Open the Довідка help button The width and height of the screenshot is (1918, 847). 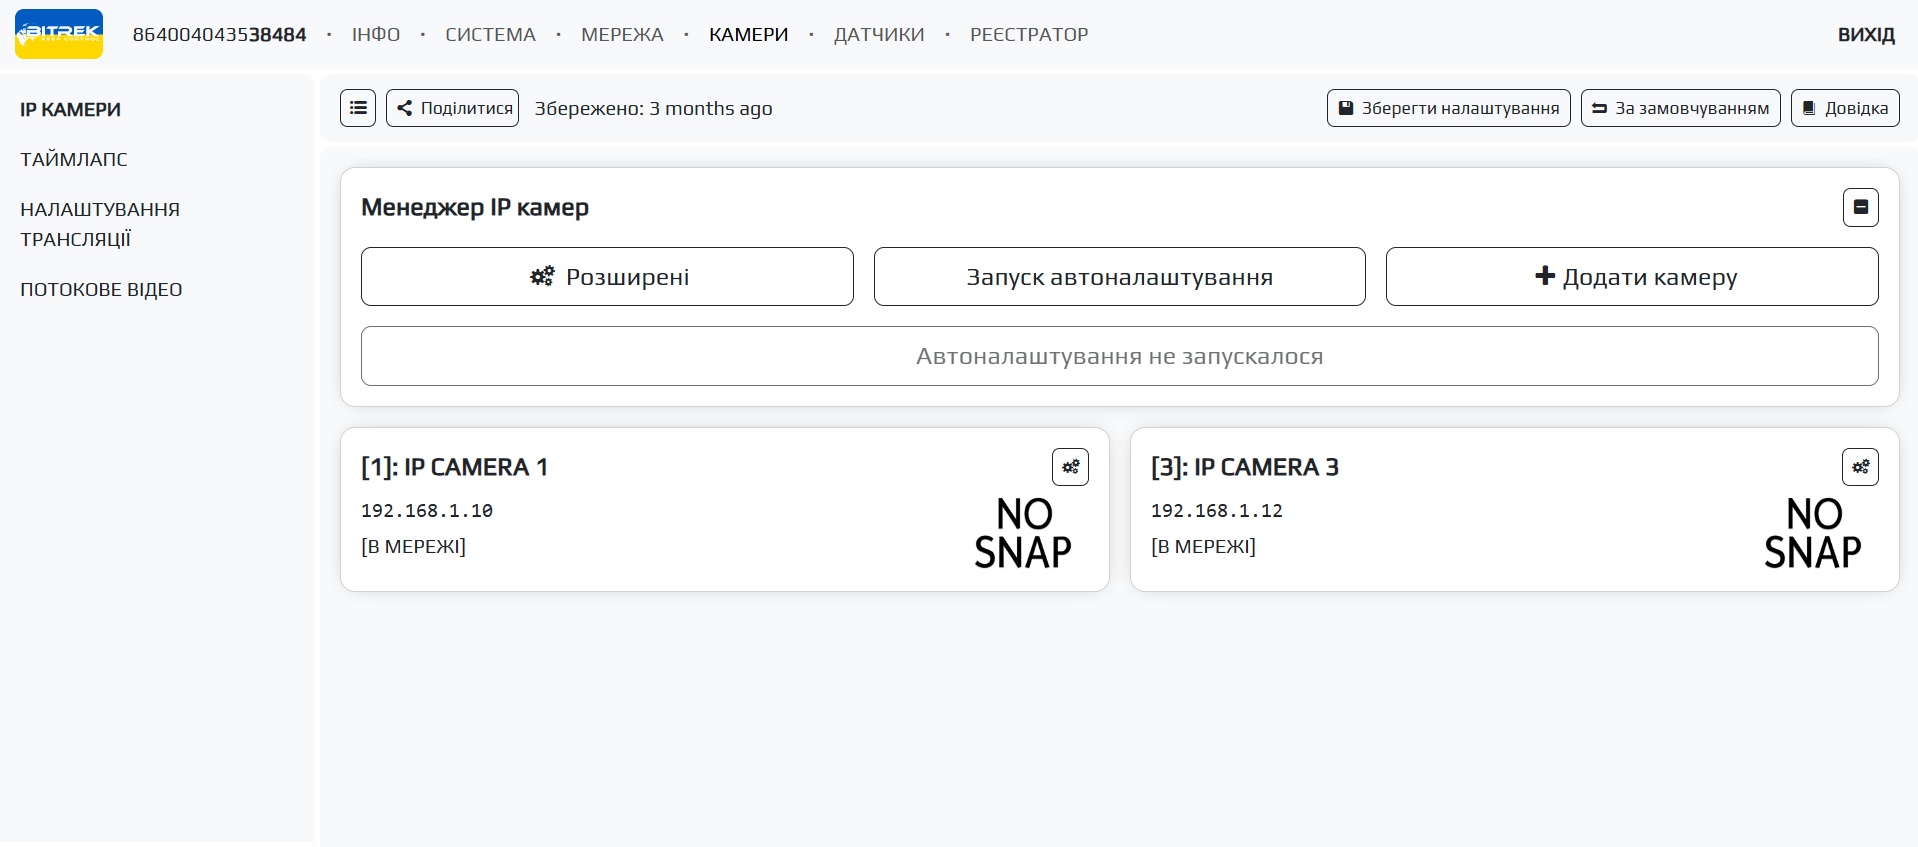coord(1844,108)
